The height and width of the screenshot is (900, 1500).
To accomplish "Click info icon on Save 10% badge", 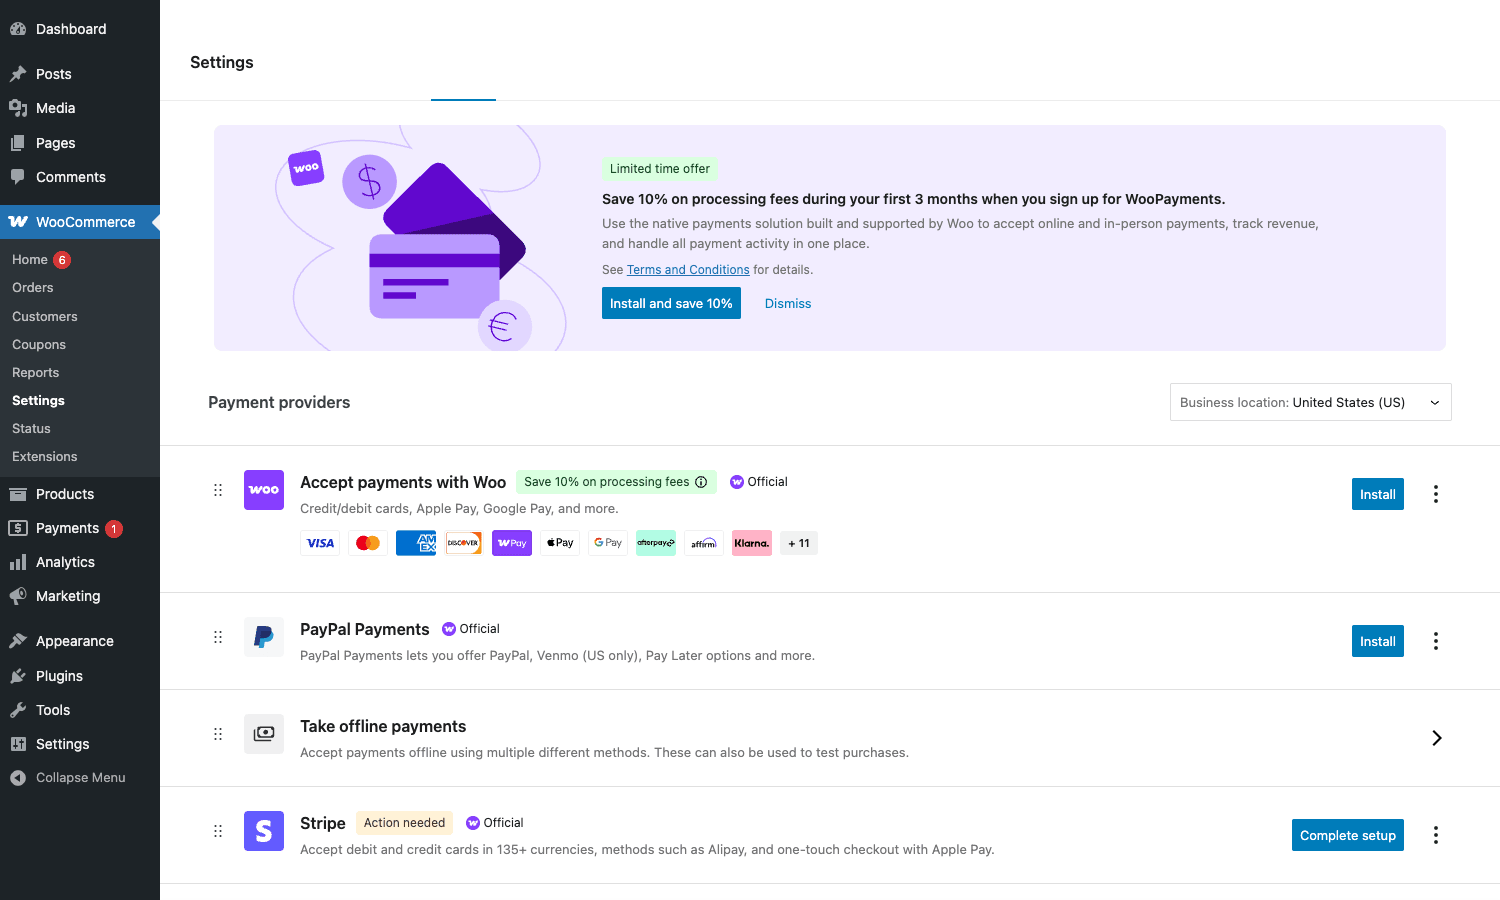I will (701, 482).
